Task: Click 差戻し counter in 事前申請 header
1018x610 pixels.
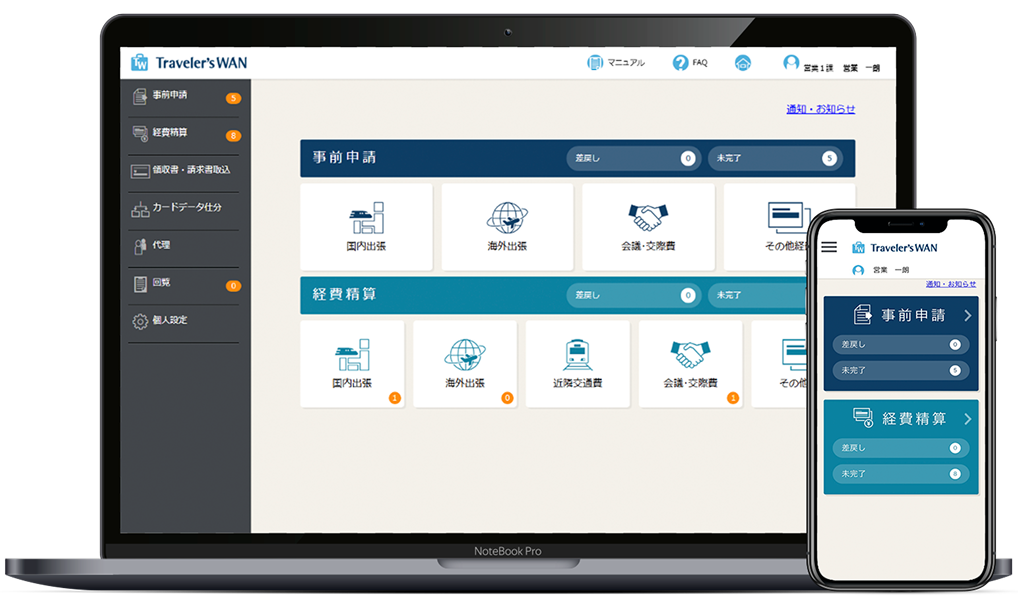Action: pos(632,158)
